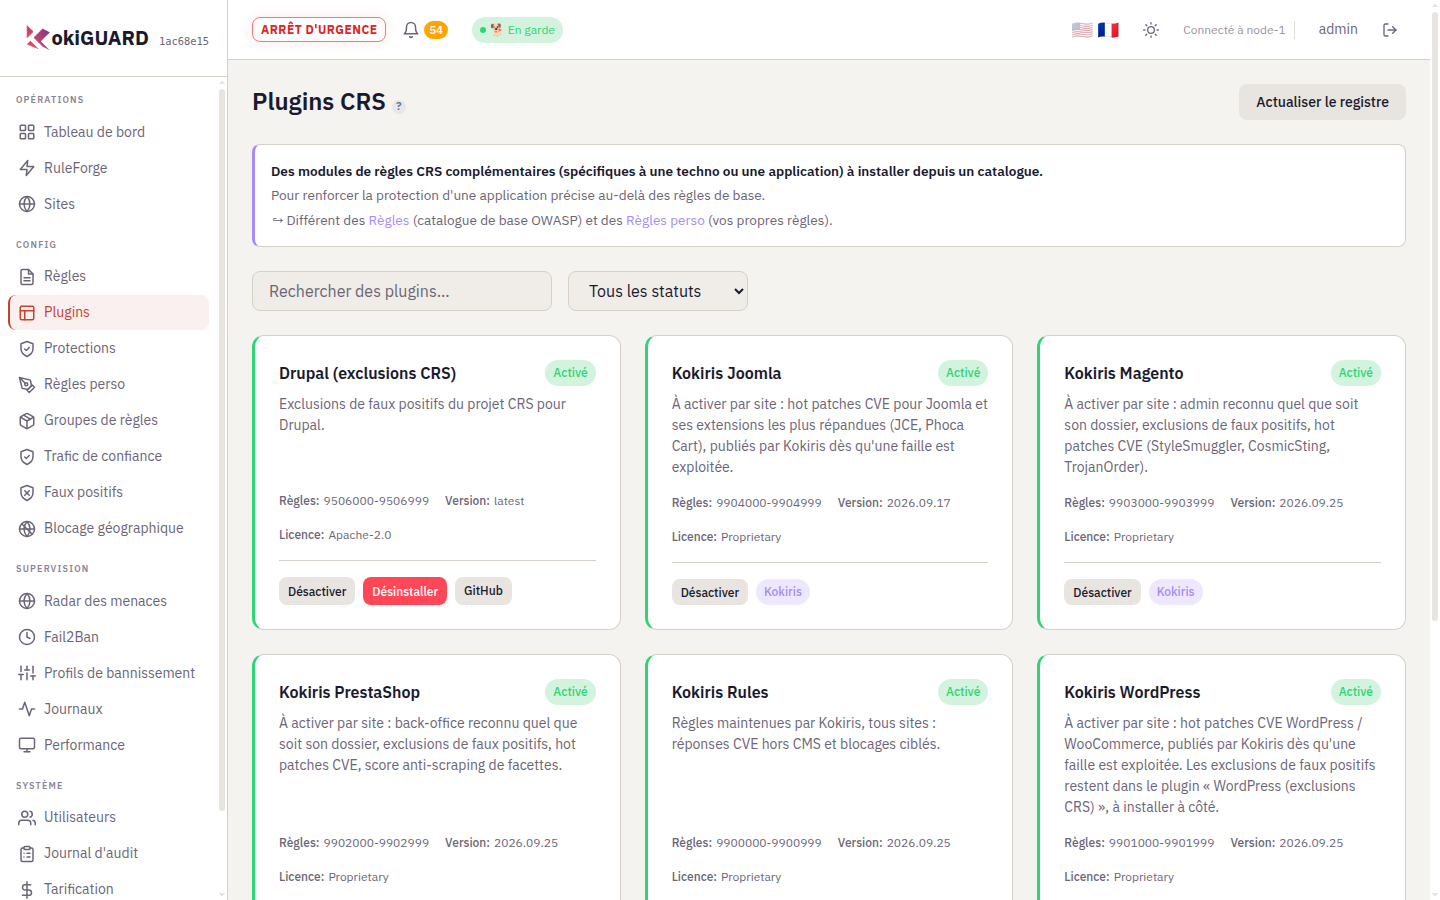Click the Activé badge on Kokiris Rules
Screen dimensions: 1440x900
963,692
